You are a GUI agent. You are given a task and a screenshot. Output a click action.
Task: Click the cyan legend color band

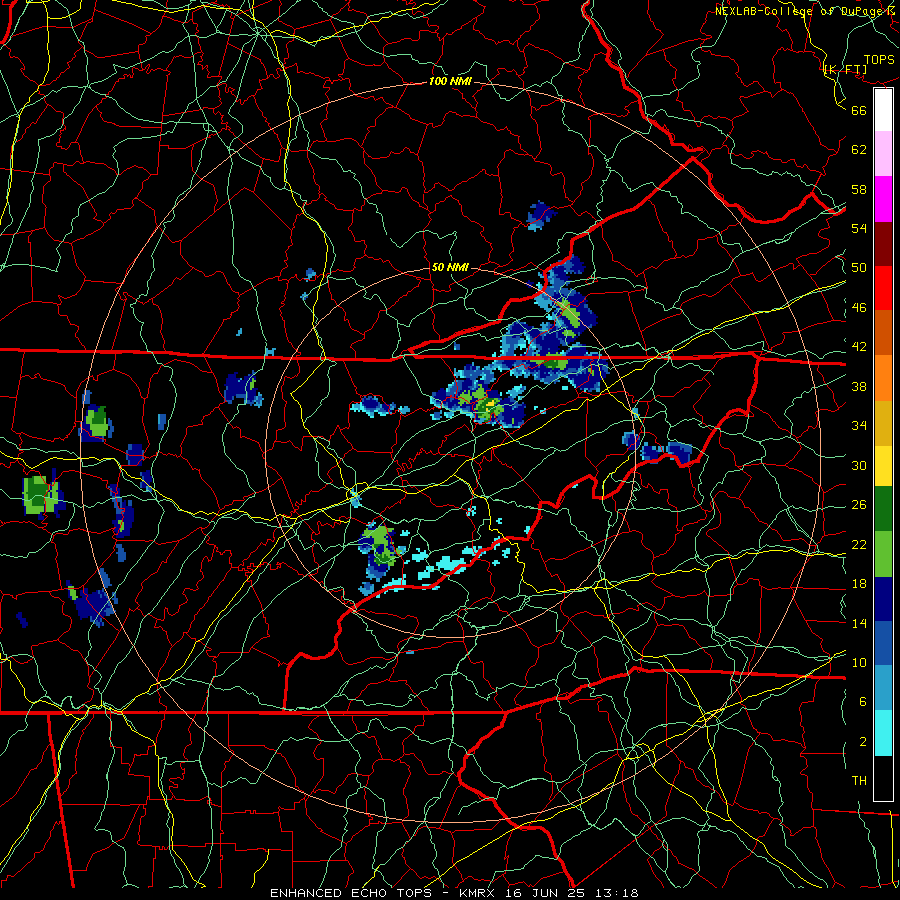(x=883, y=733)
